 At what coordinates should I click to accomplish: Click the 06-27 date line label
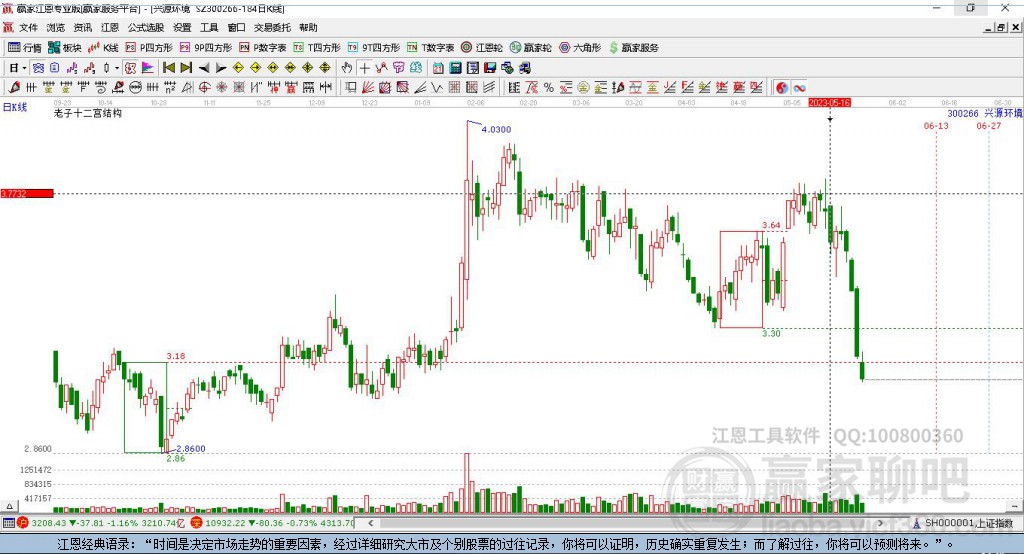989,125
